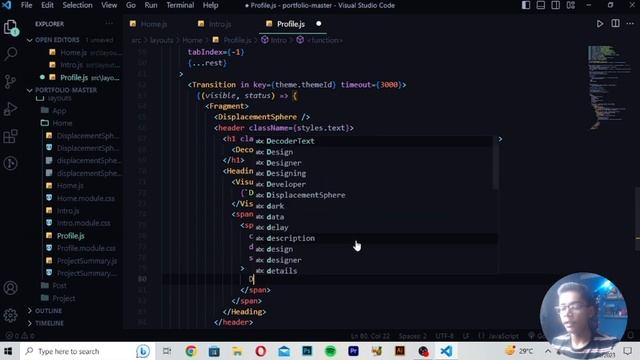Open the Go menu

[131, 5]
